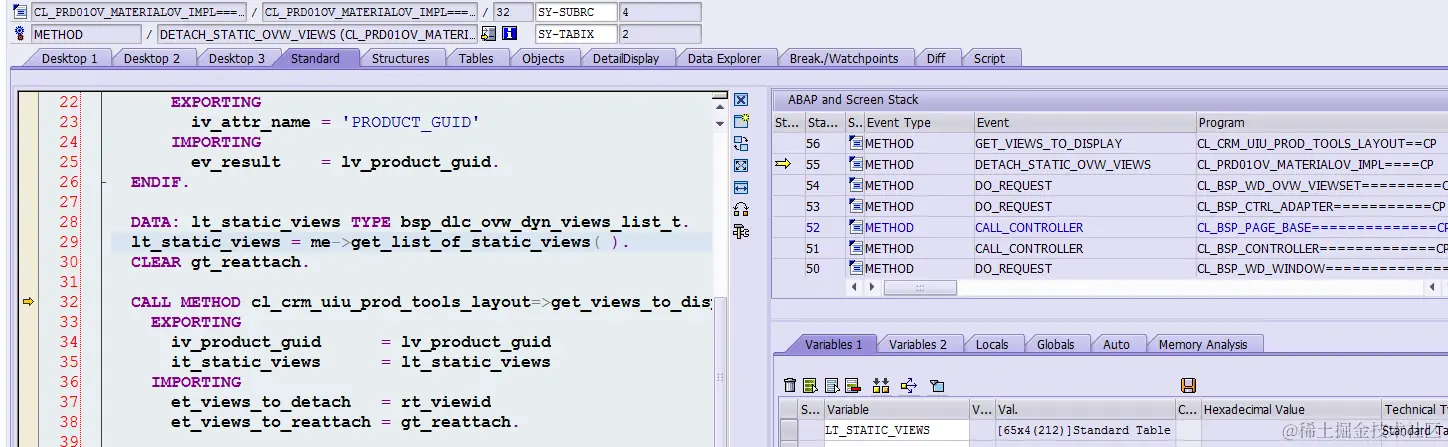1448x447 pixels.
Task: Click the gear icon beside METHOD field
Action: [19, 34]
